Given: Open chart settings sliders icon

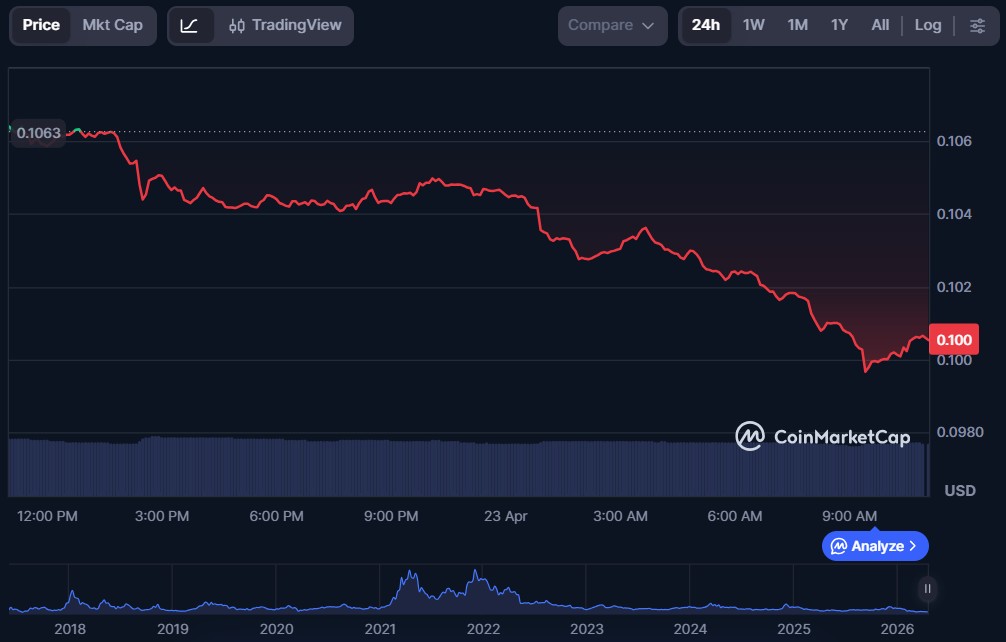Looking at the screenshot, I should (x=977, y=25).
